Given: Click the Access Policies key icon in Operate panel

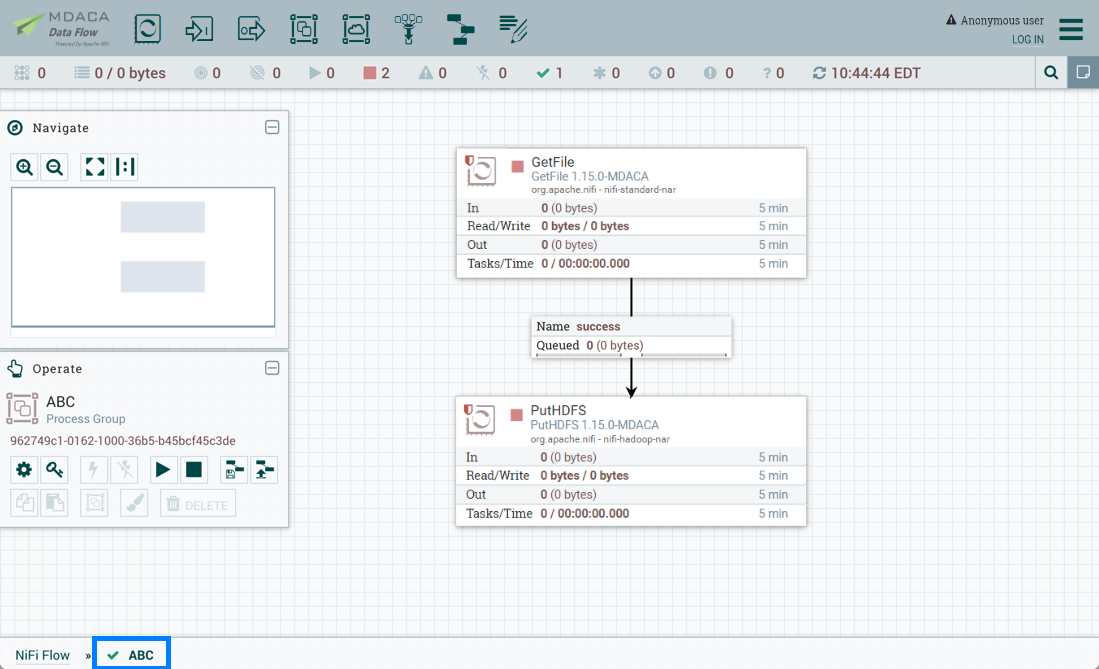Looking at the screenshot, I should 54,469.
